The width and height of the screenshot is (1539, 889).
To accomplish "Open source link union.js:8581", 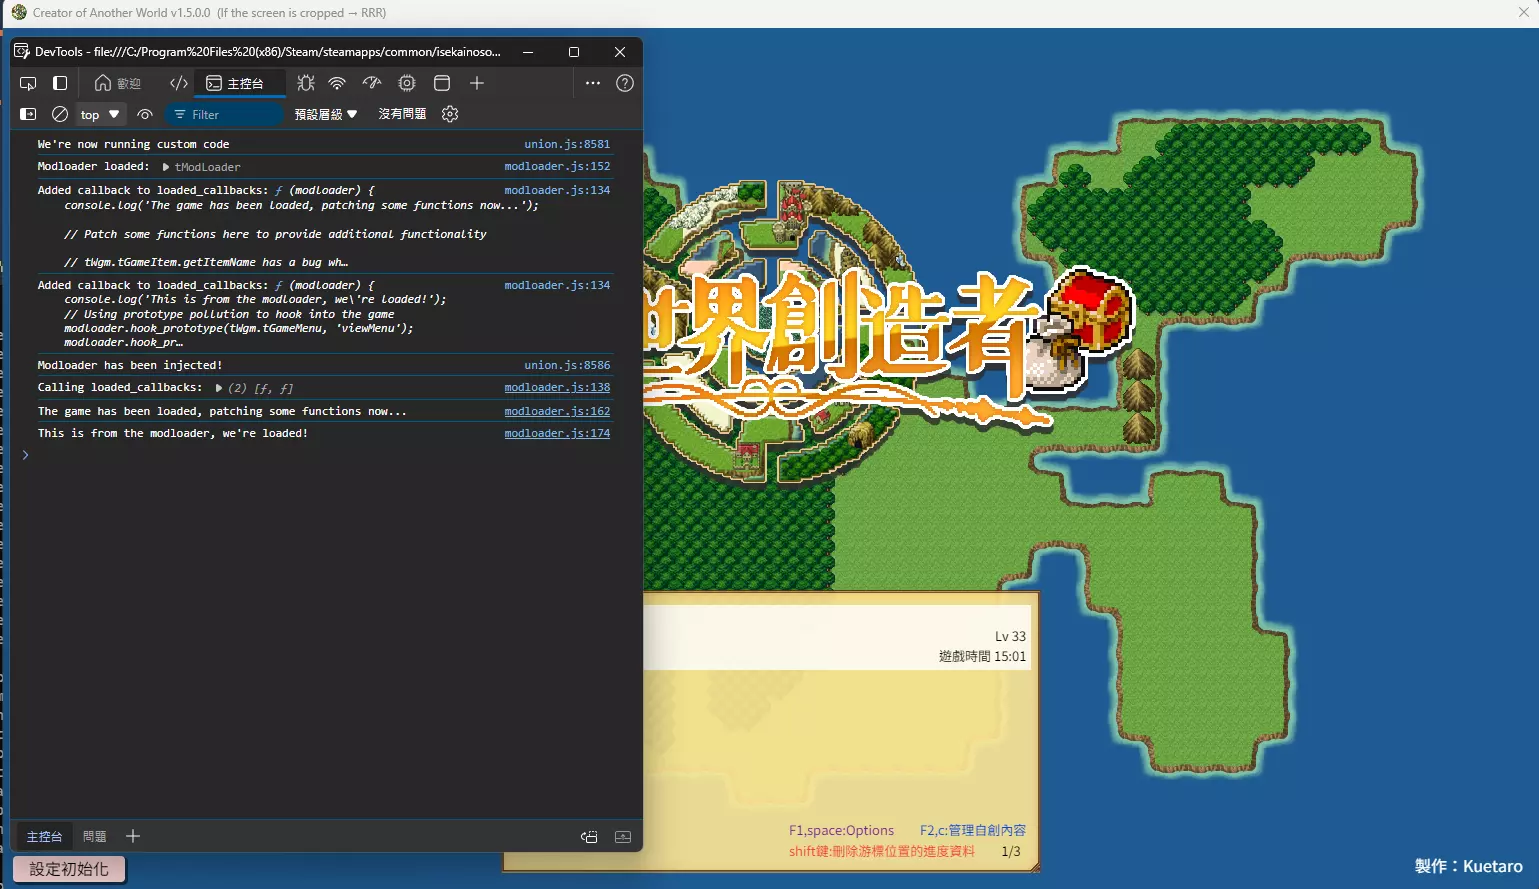I will (567, 144).
